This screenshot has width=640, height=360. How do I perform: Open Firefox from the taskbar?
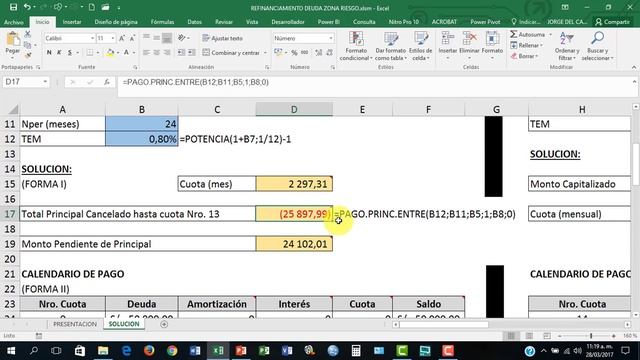[x=149, y=351]
